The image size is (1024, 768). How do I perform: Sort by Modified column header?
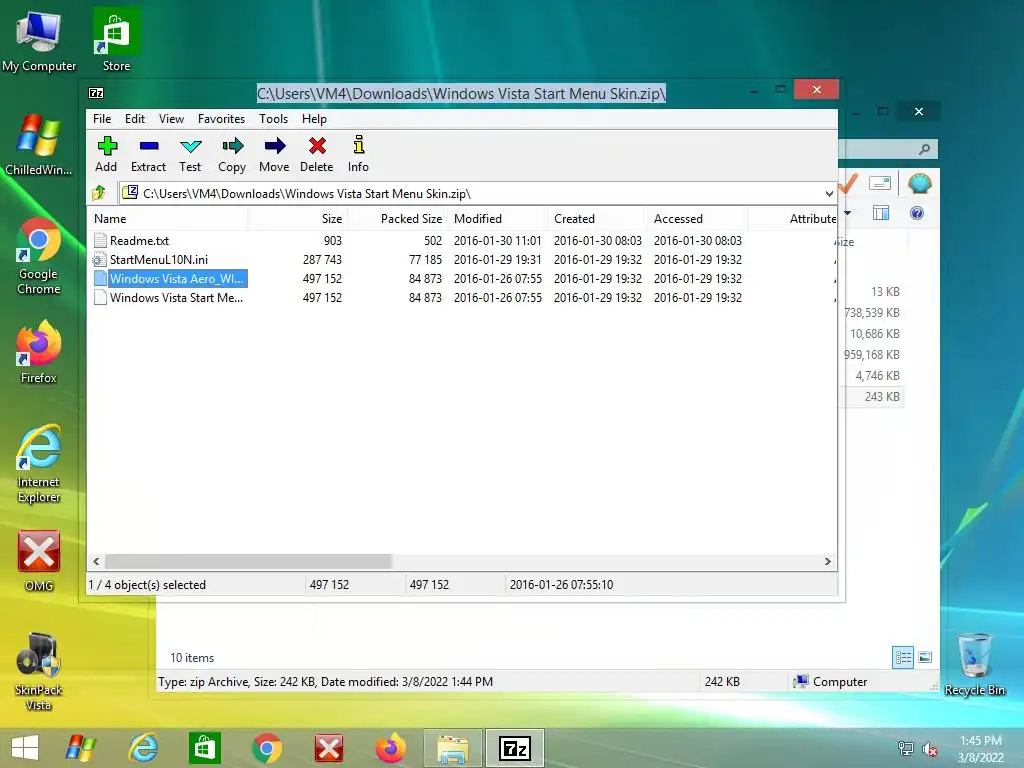pyautogui.click(x=497, y=219)
